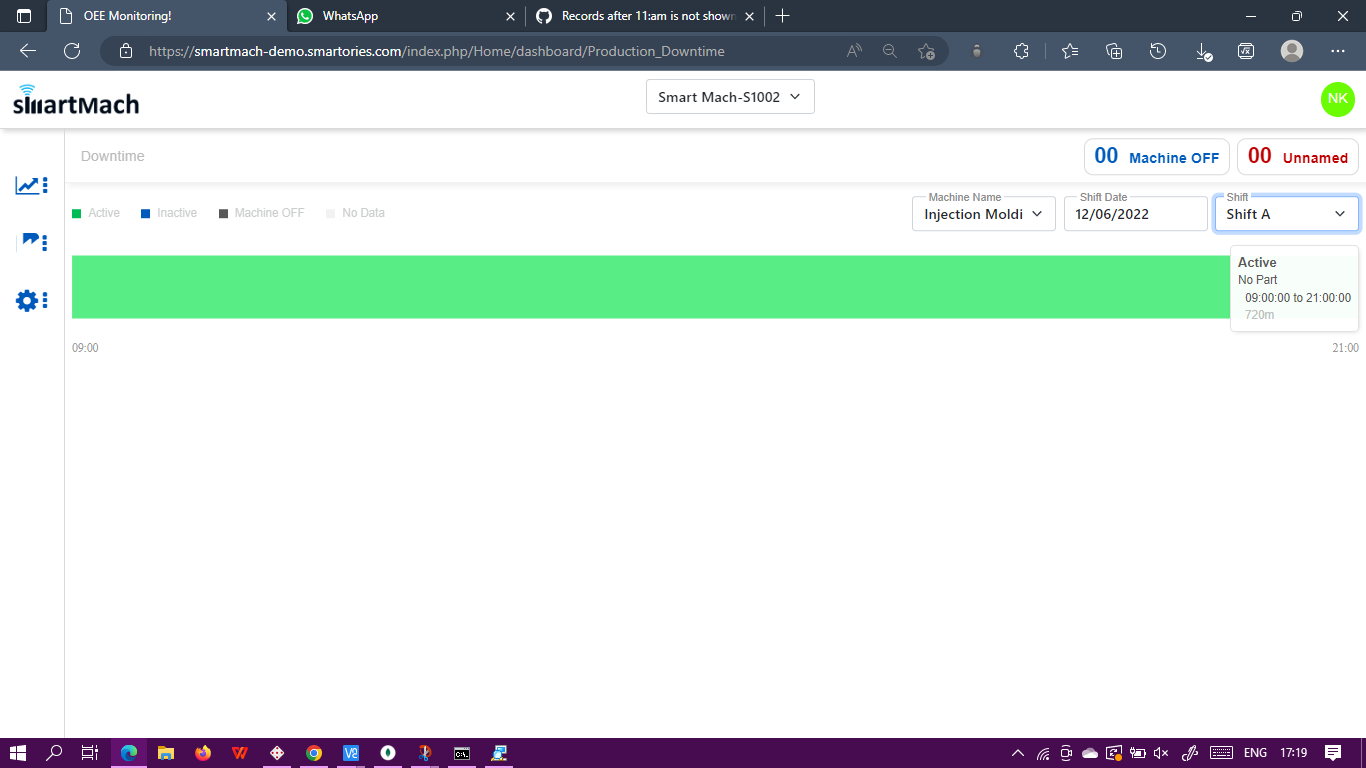
Task: Select the reports flag icon in sidebar
Action: pyautogui.click(x=26, y=242)
